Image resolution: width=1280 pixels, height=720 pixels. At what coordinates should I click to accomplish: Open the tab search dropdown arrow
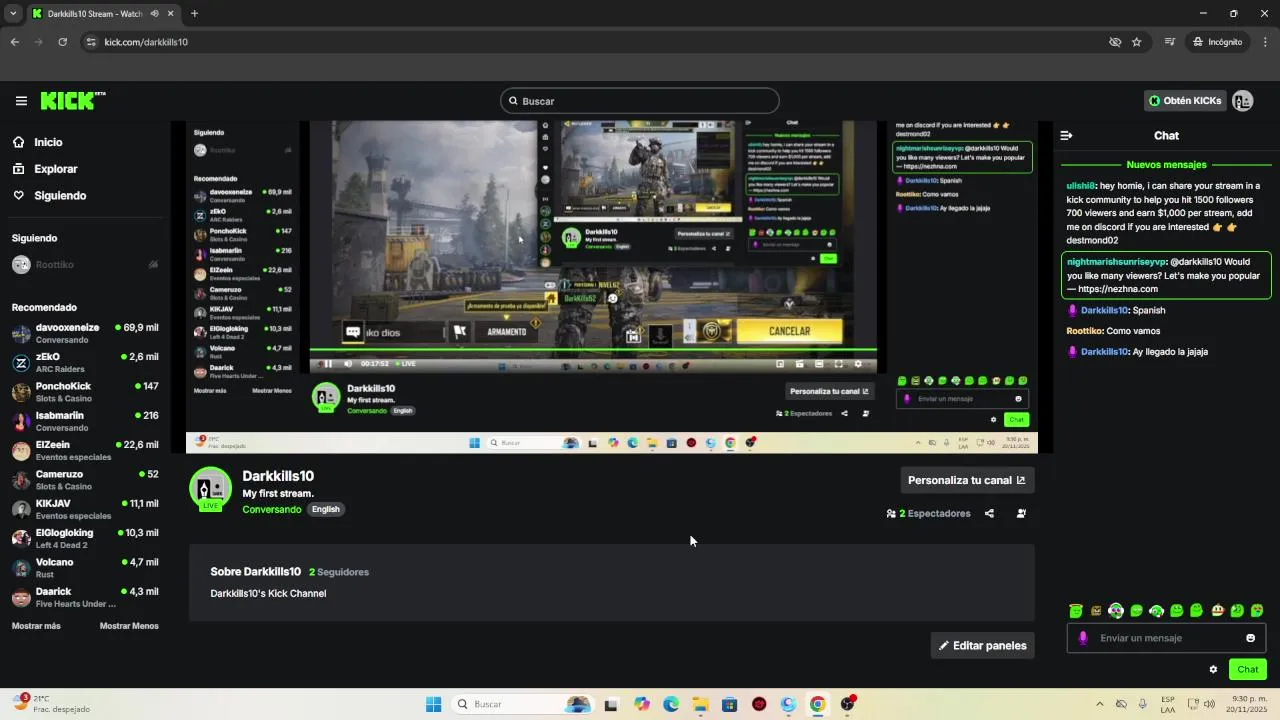tap(13, 14)
